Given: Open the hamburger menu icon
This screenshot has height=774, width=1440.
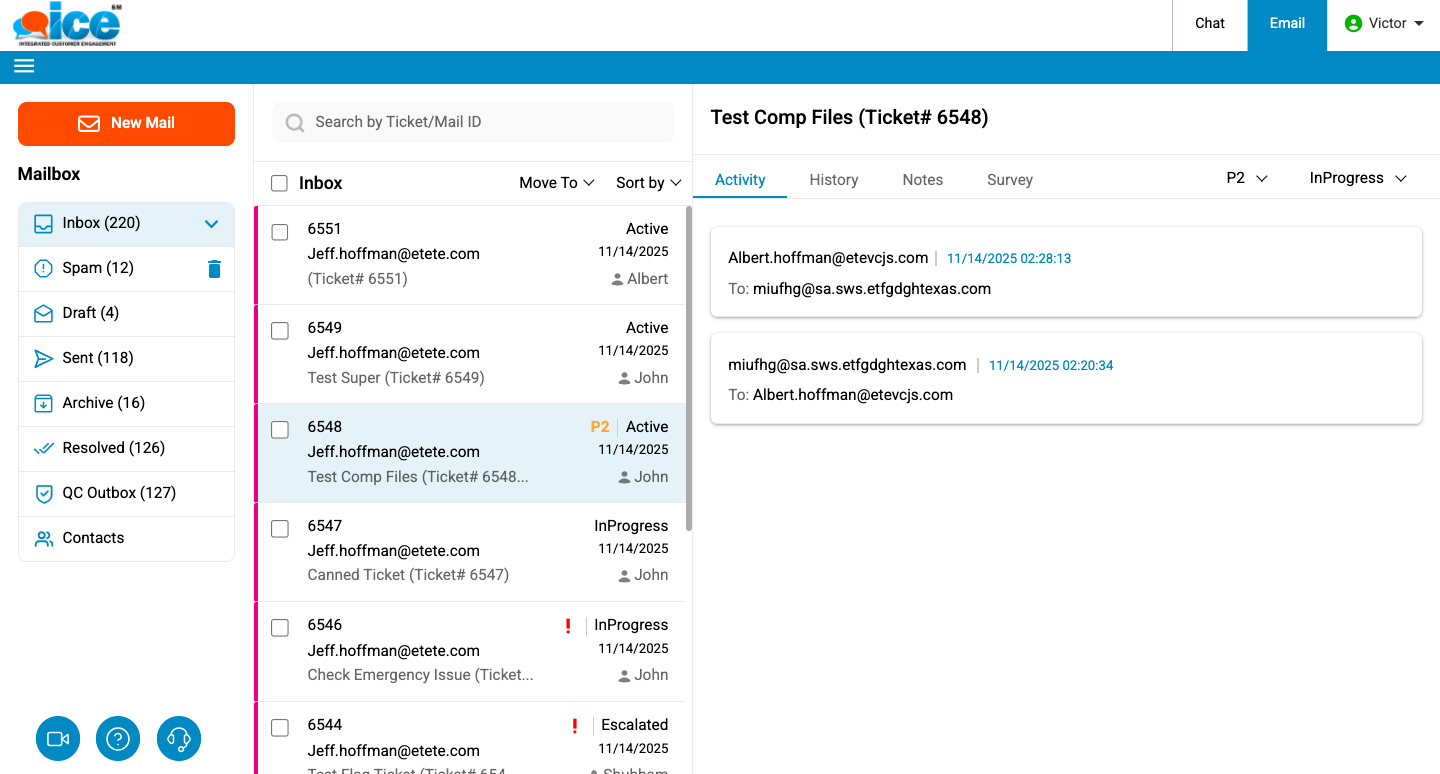Looking at the screenshot, I should tap(24, 66).
